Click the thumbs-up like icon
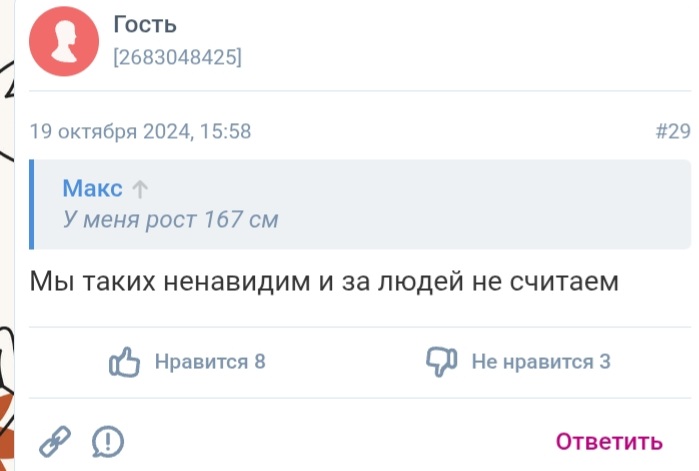The width and height of the screenshot is (699, 471). coord(123,362)
